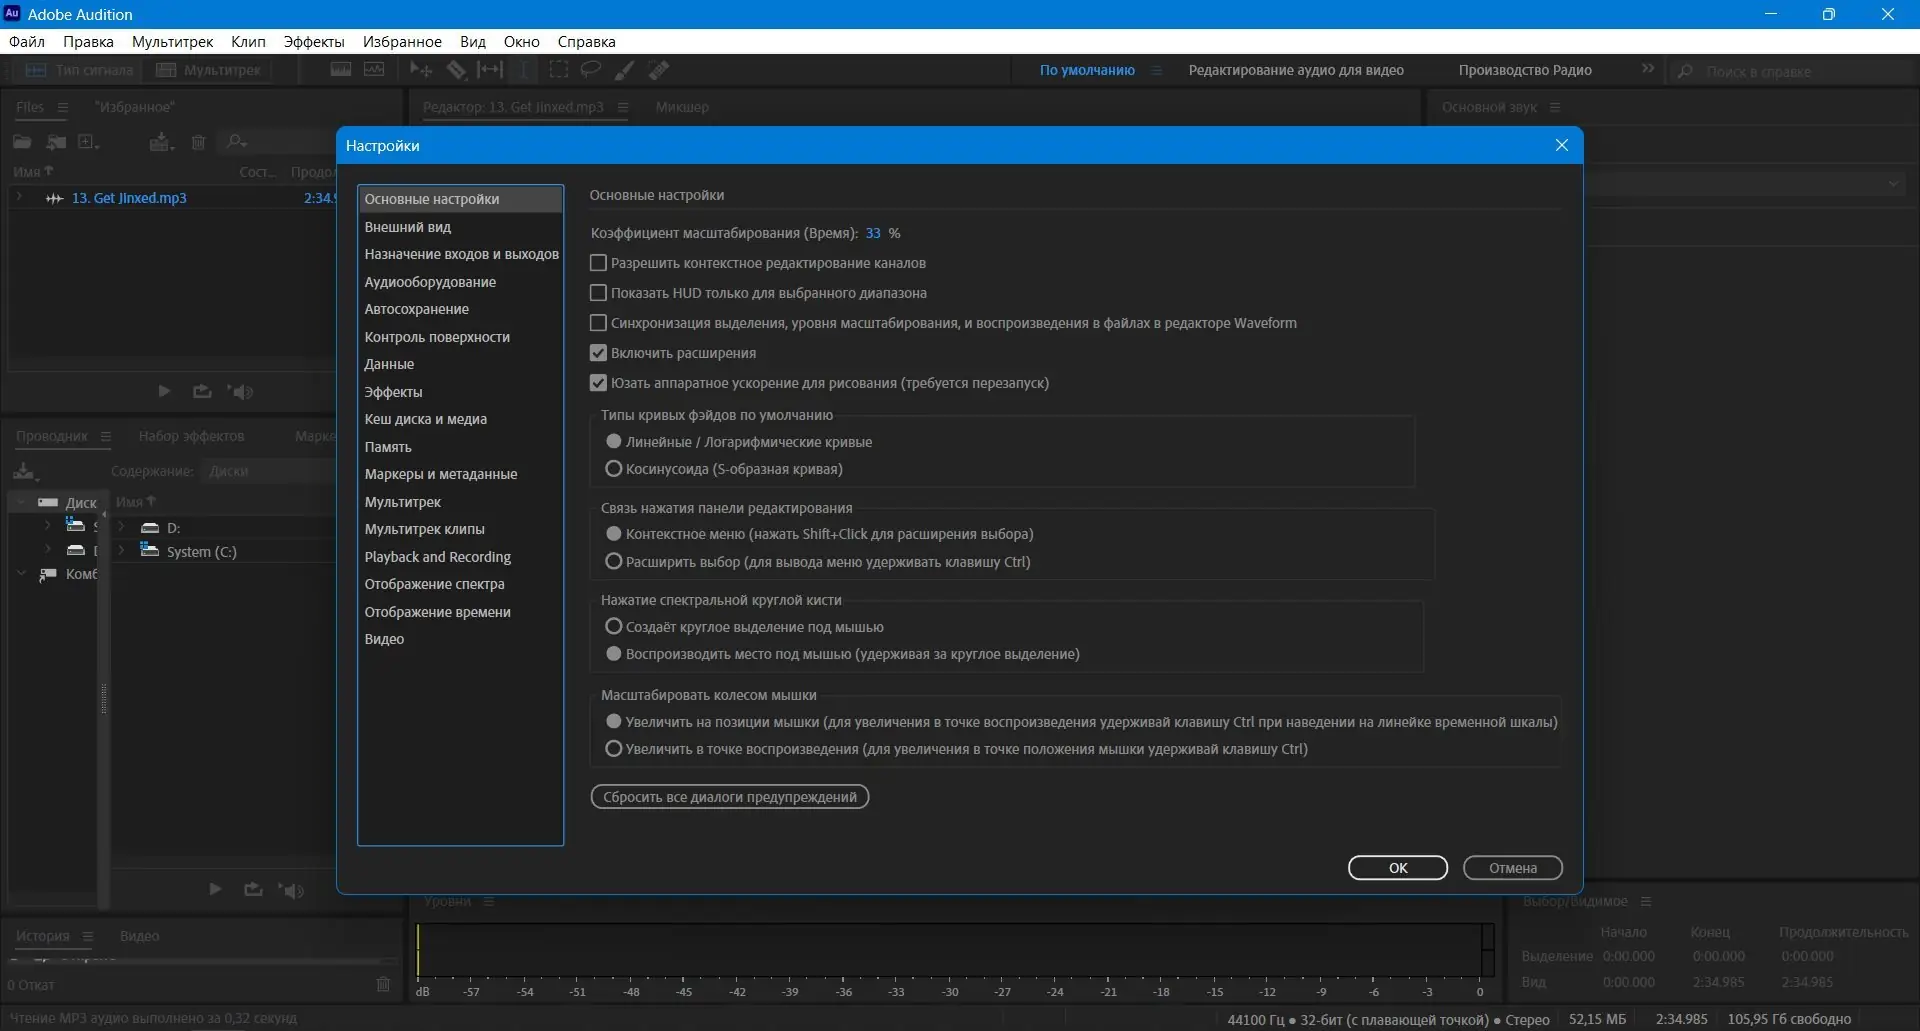Play the file in Files panel preview
The height and width of the screenshot is (1031, 1920).
pyautogui.click(x=164, y=391)
